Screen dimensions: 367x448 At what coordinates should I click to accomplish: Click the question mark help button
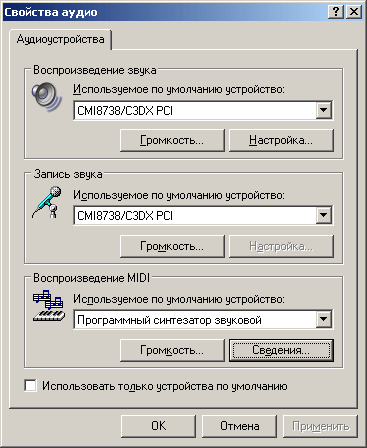click(x=336, y=12)
